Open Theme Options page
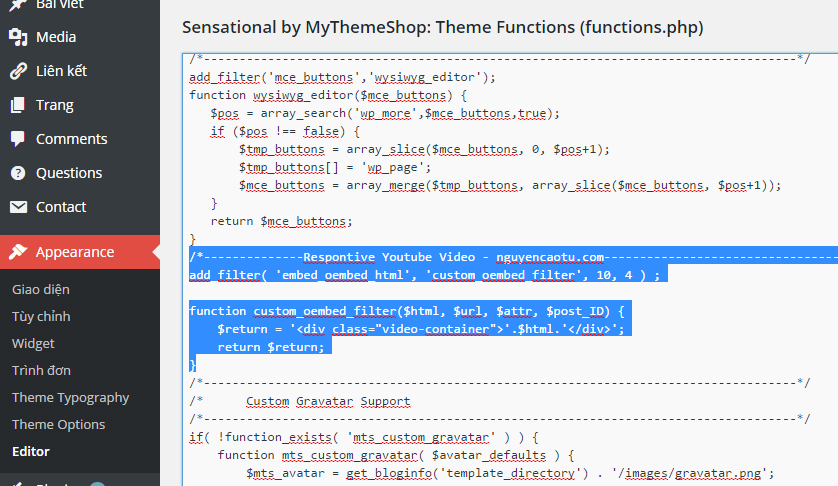Screen dimensions: 838x486 tap(58, 425)
